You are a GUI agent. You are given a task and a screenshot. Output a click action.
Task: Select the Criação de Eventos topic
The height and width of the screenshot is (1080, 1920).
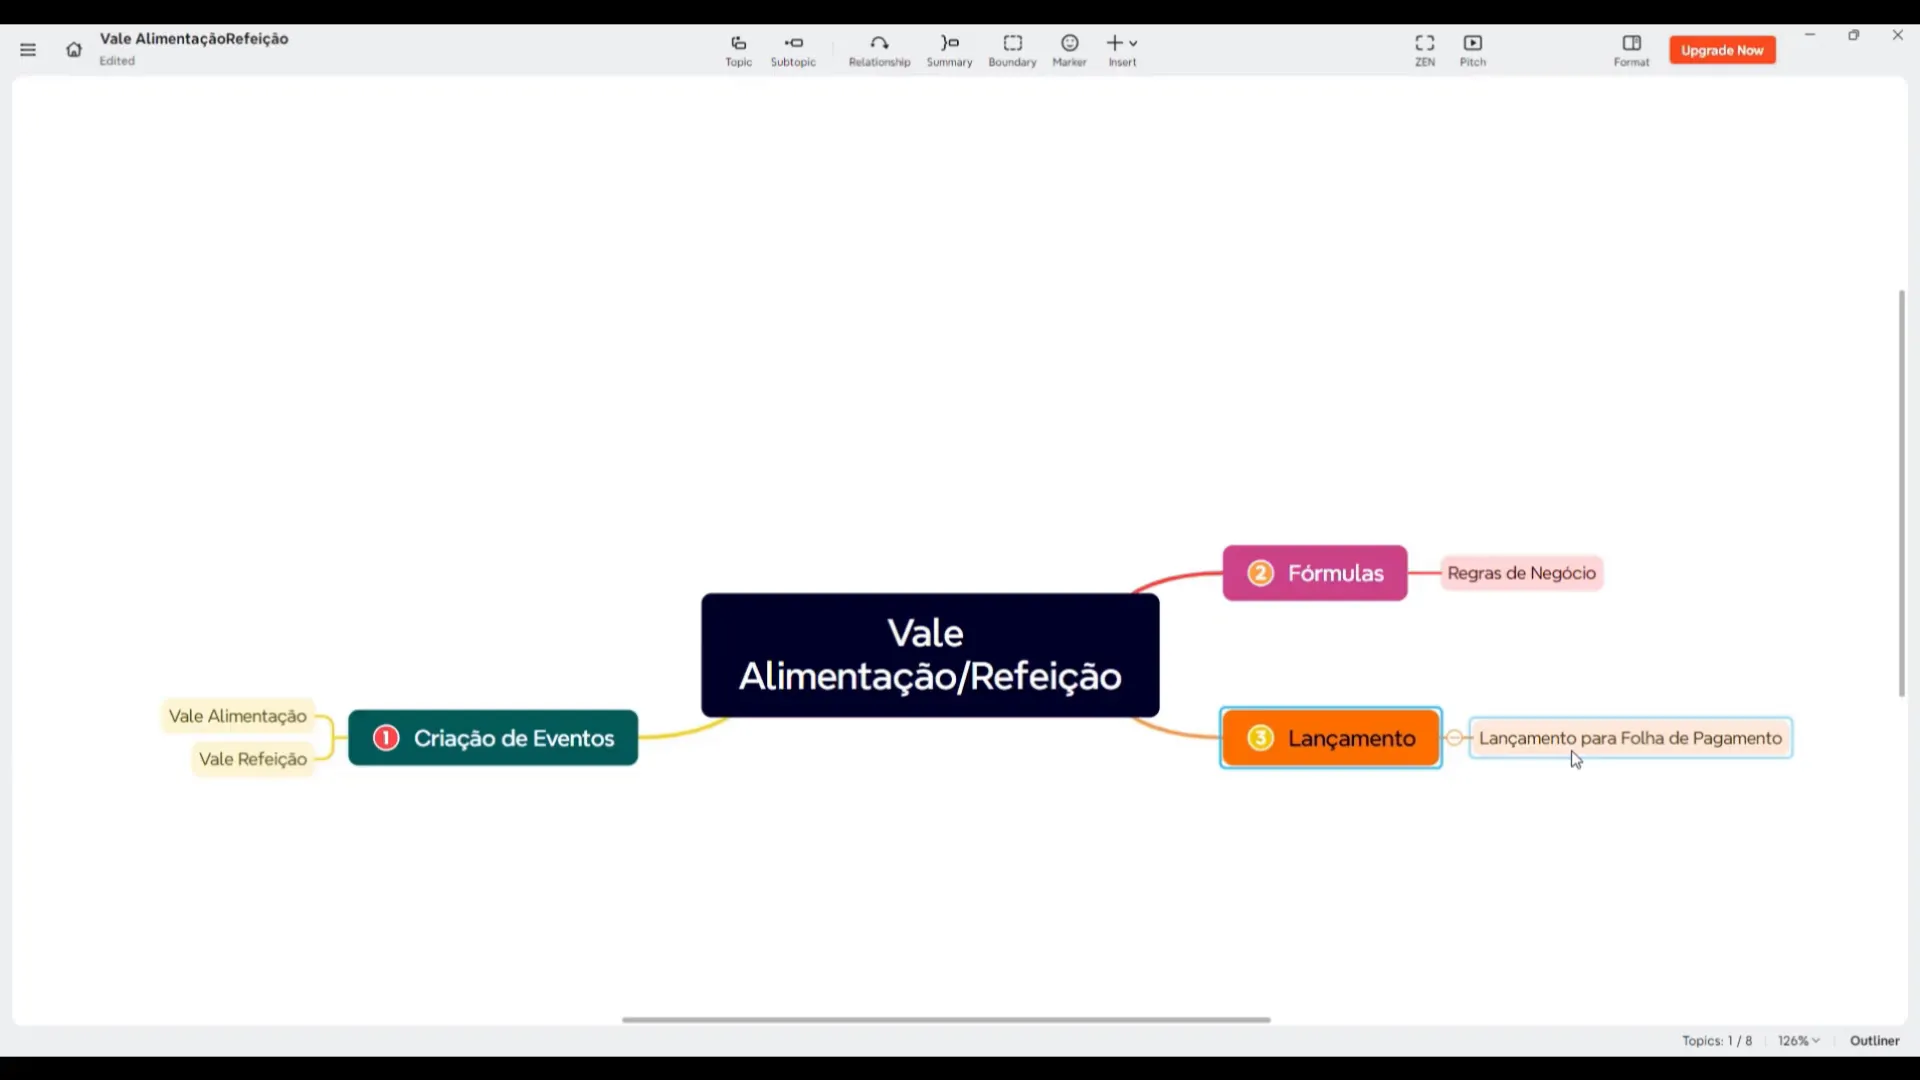pyautogui.click(x=493, y=738)
